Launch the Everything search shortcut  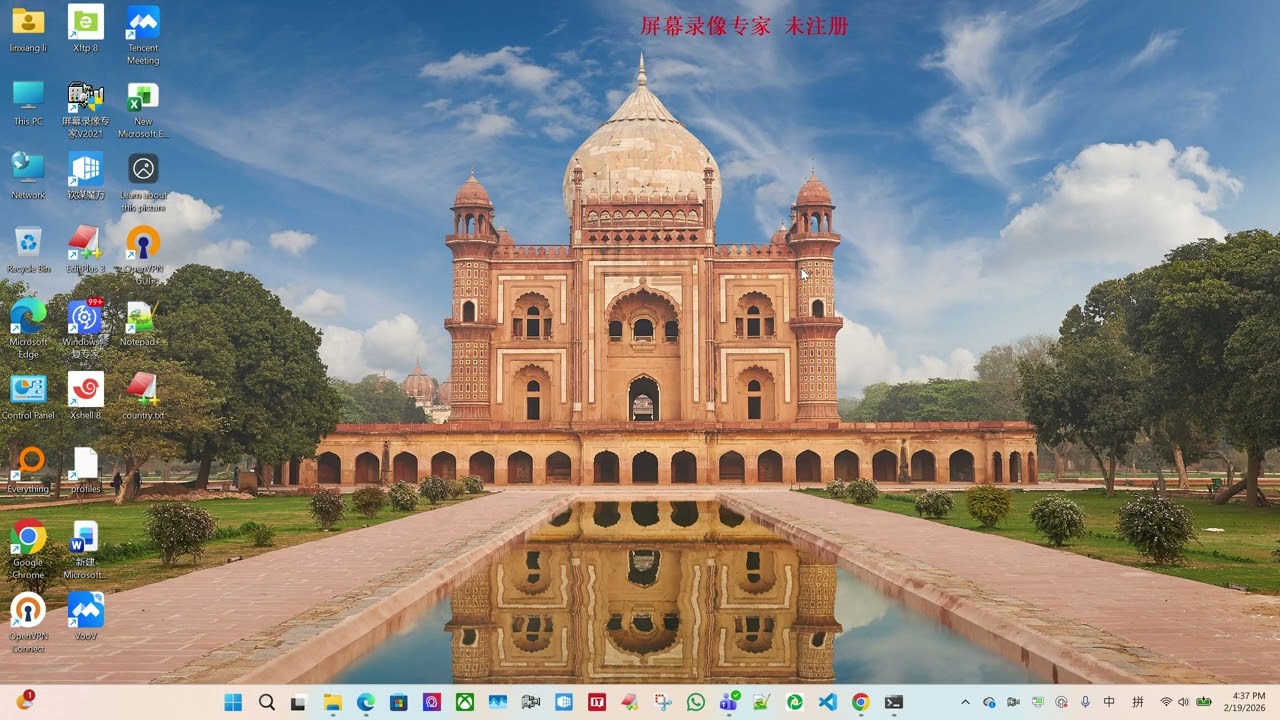[28, 470]
